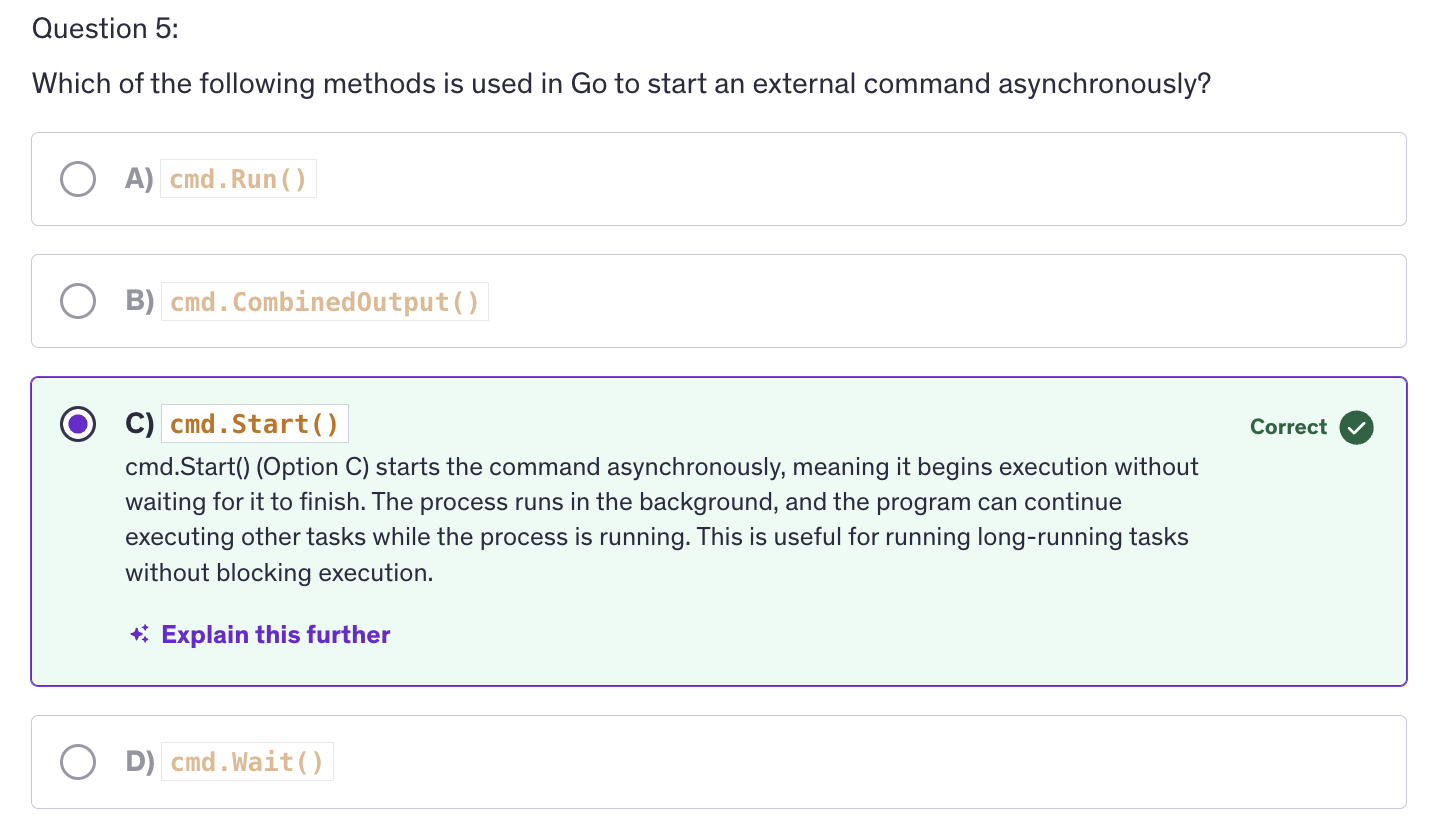Click the green Correct checkmark icon
The width and height of the screenshot is (1436, 834).
(x=1356, y=427)
